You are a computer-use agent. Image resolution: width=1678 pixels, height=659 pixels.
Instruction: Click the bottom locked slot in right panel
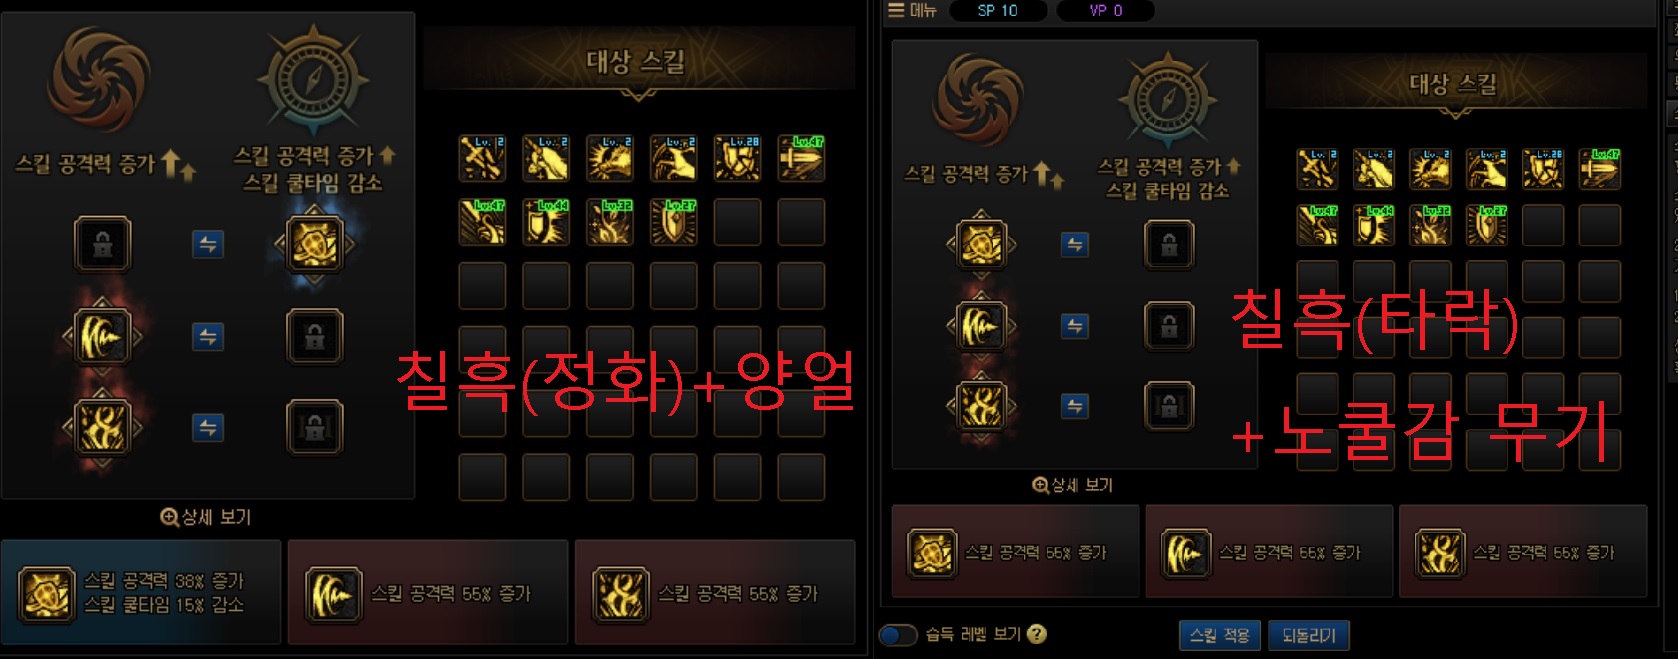tap(1169, 407)
